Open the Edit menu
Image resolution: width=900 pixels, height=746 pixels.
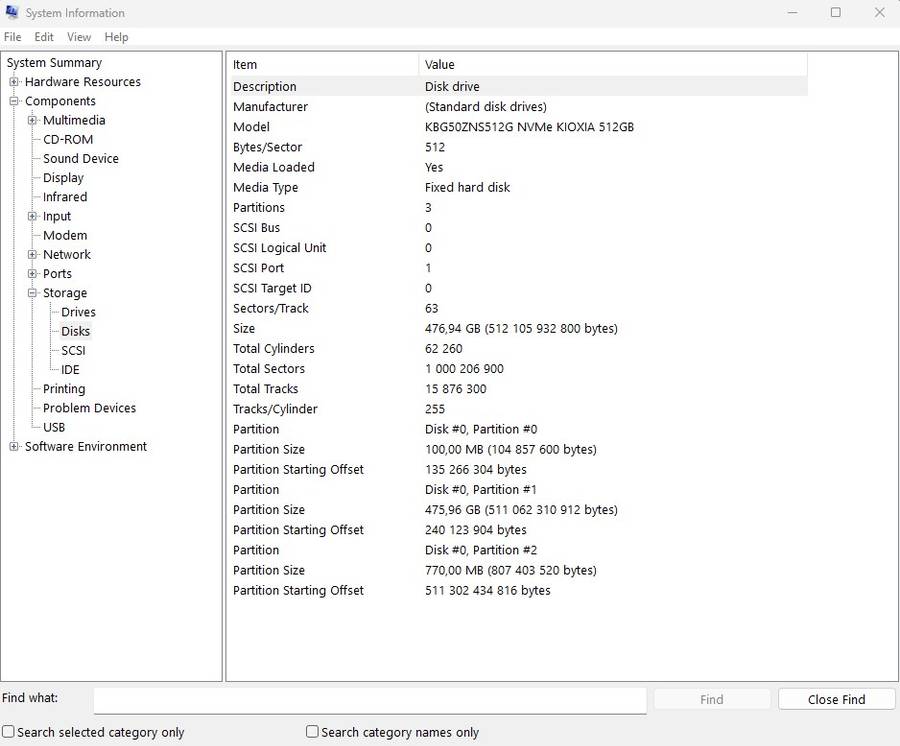(44, 37)
